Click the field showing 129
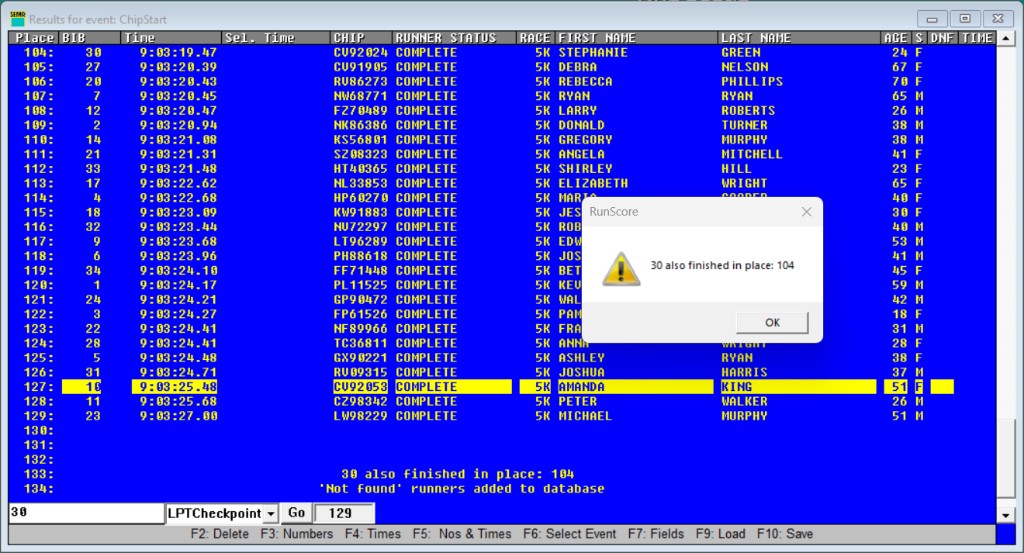Viewport: 1024px width, 553px height. tap(344, 513)
